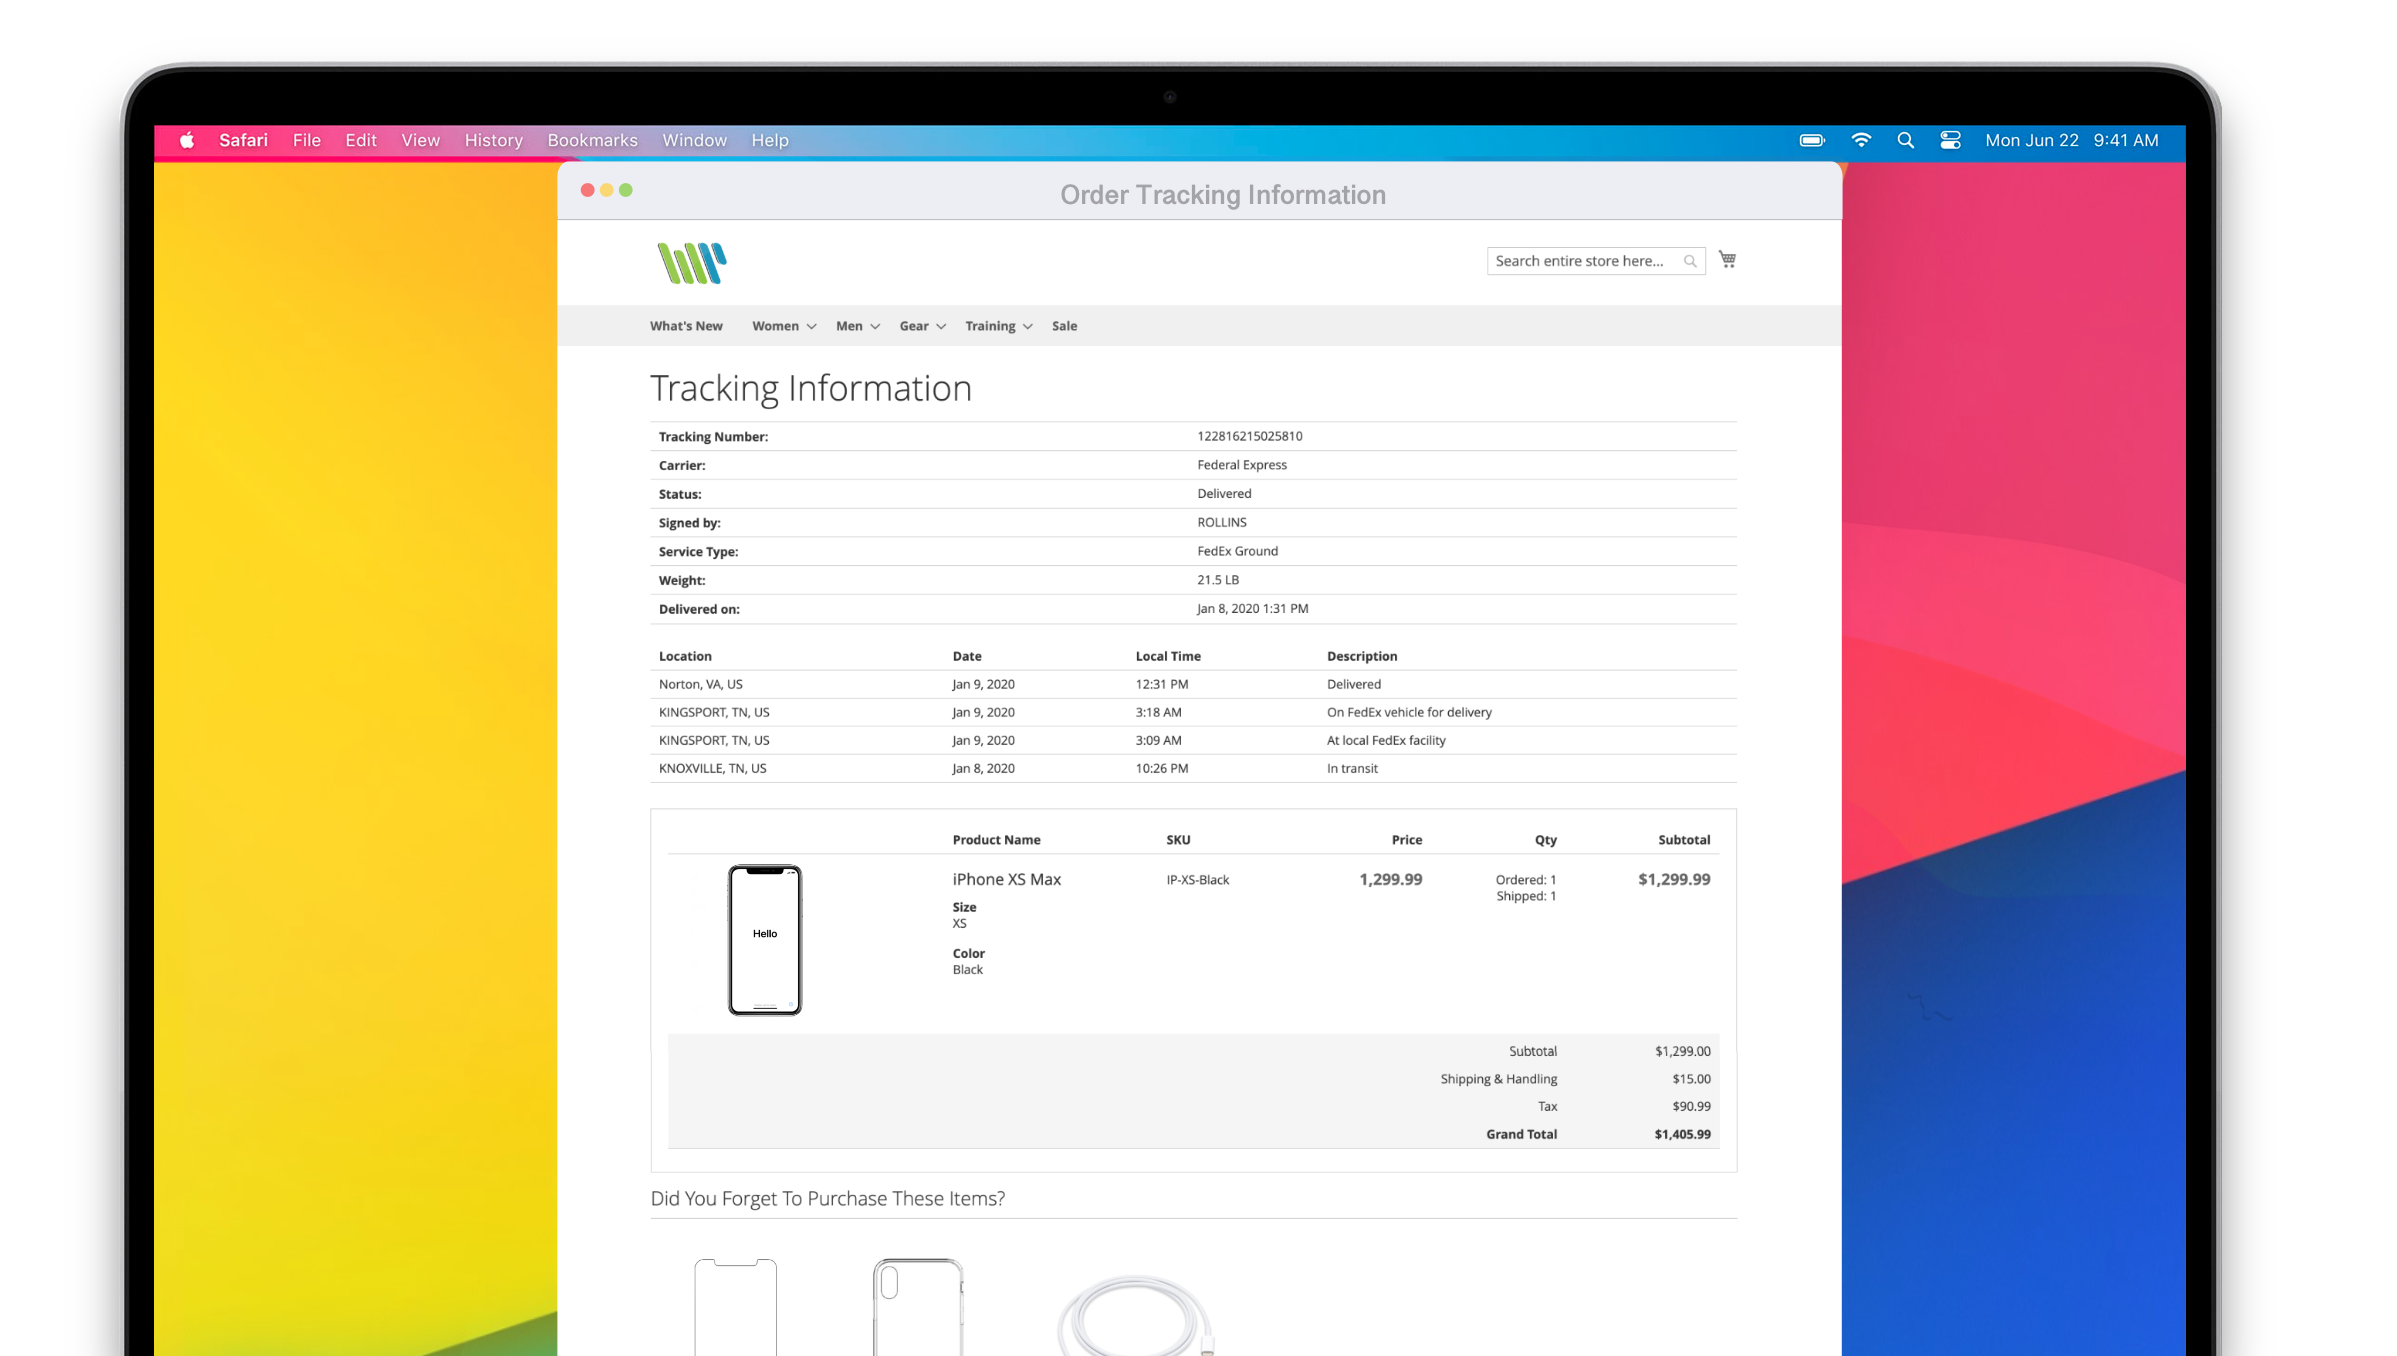2397x1356 pixels.
Task: Open the Bookmarks menu
Action: (x=592, y=140)
